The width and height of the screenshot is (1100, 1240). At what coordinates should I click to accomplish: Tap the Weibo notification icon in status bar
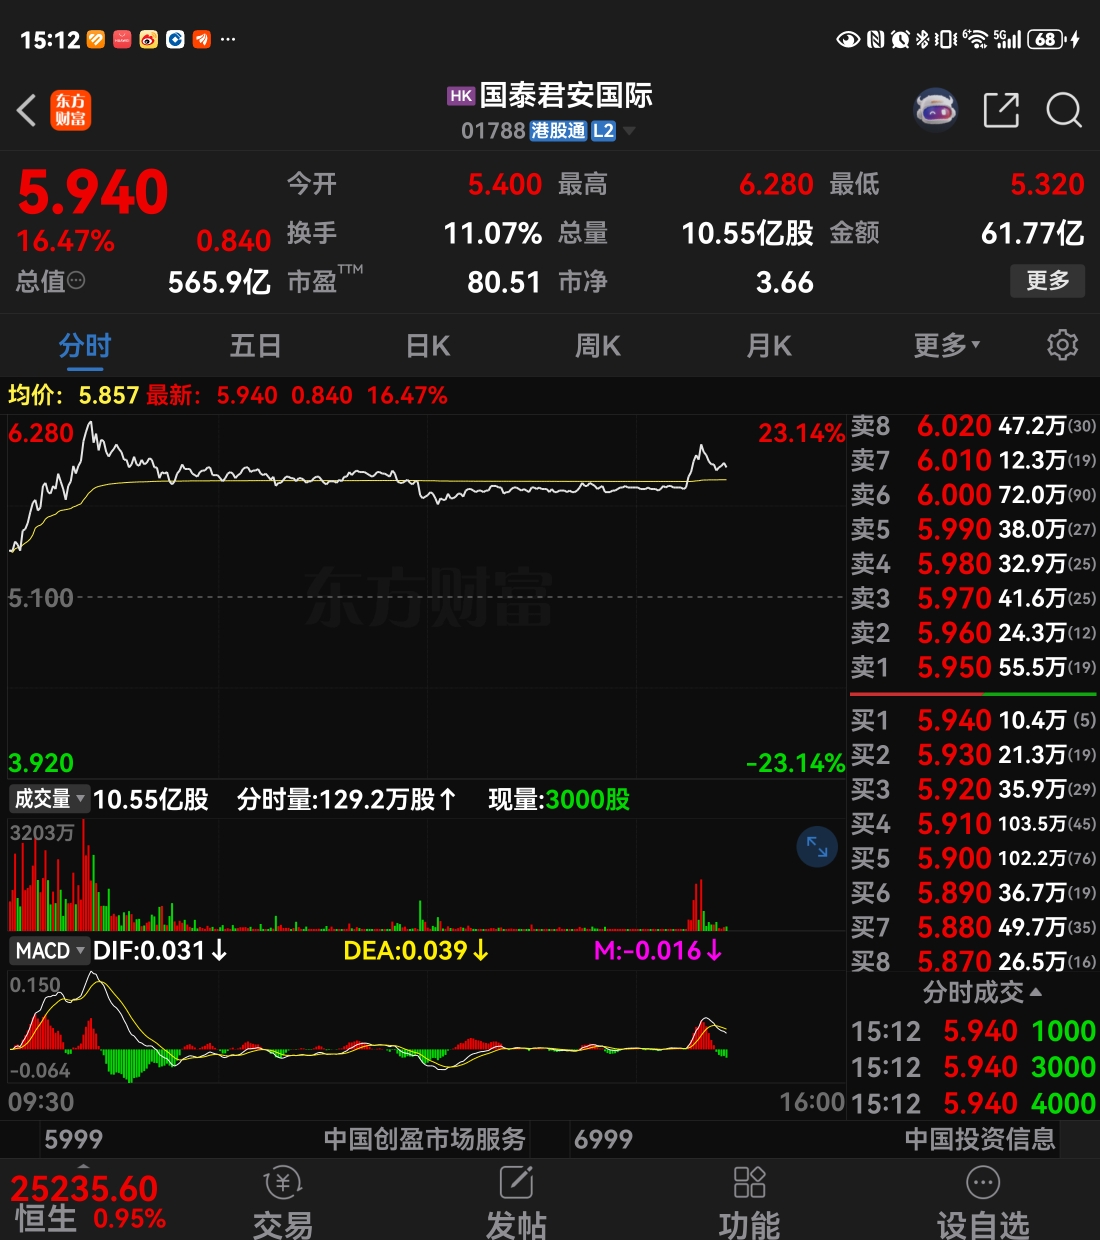click(149, 39)
